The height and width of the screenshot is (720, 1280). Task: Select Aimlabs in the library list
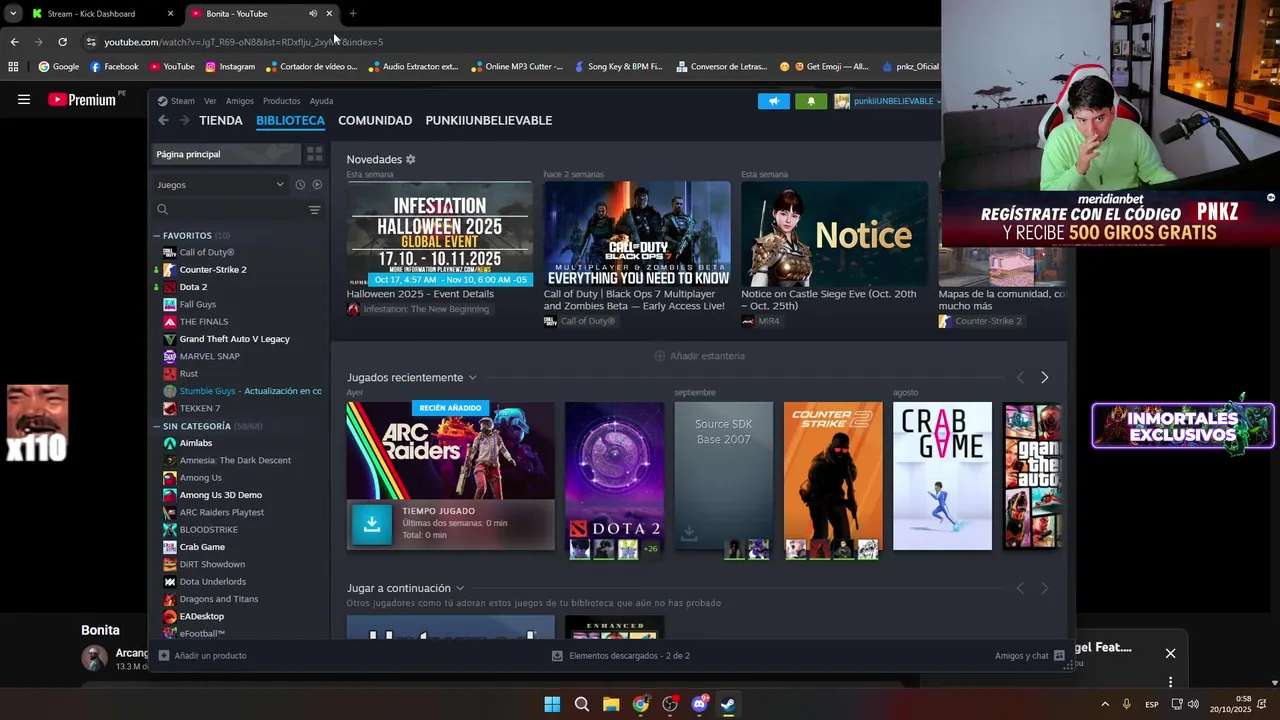(195, 443)
